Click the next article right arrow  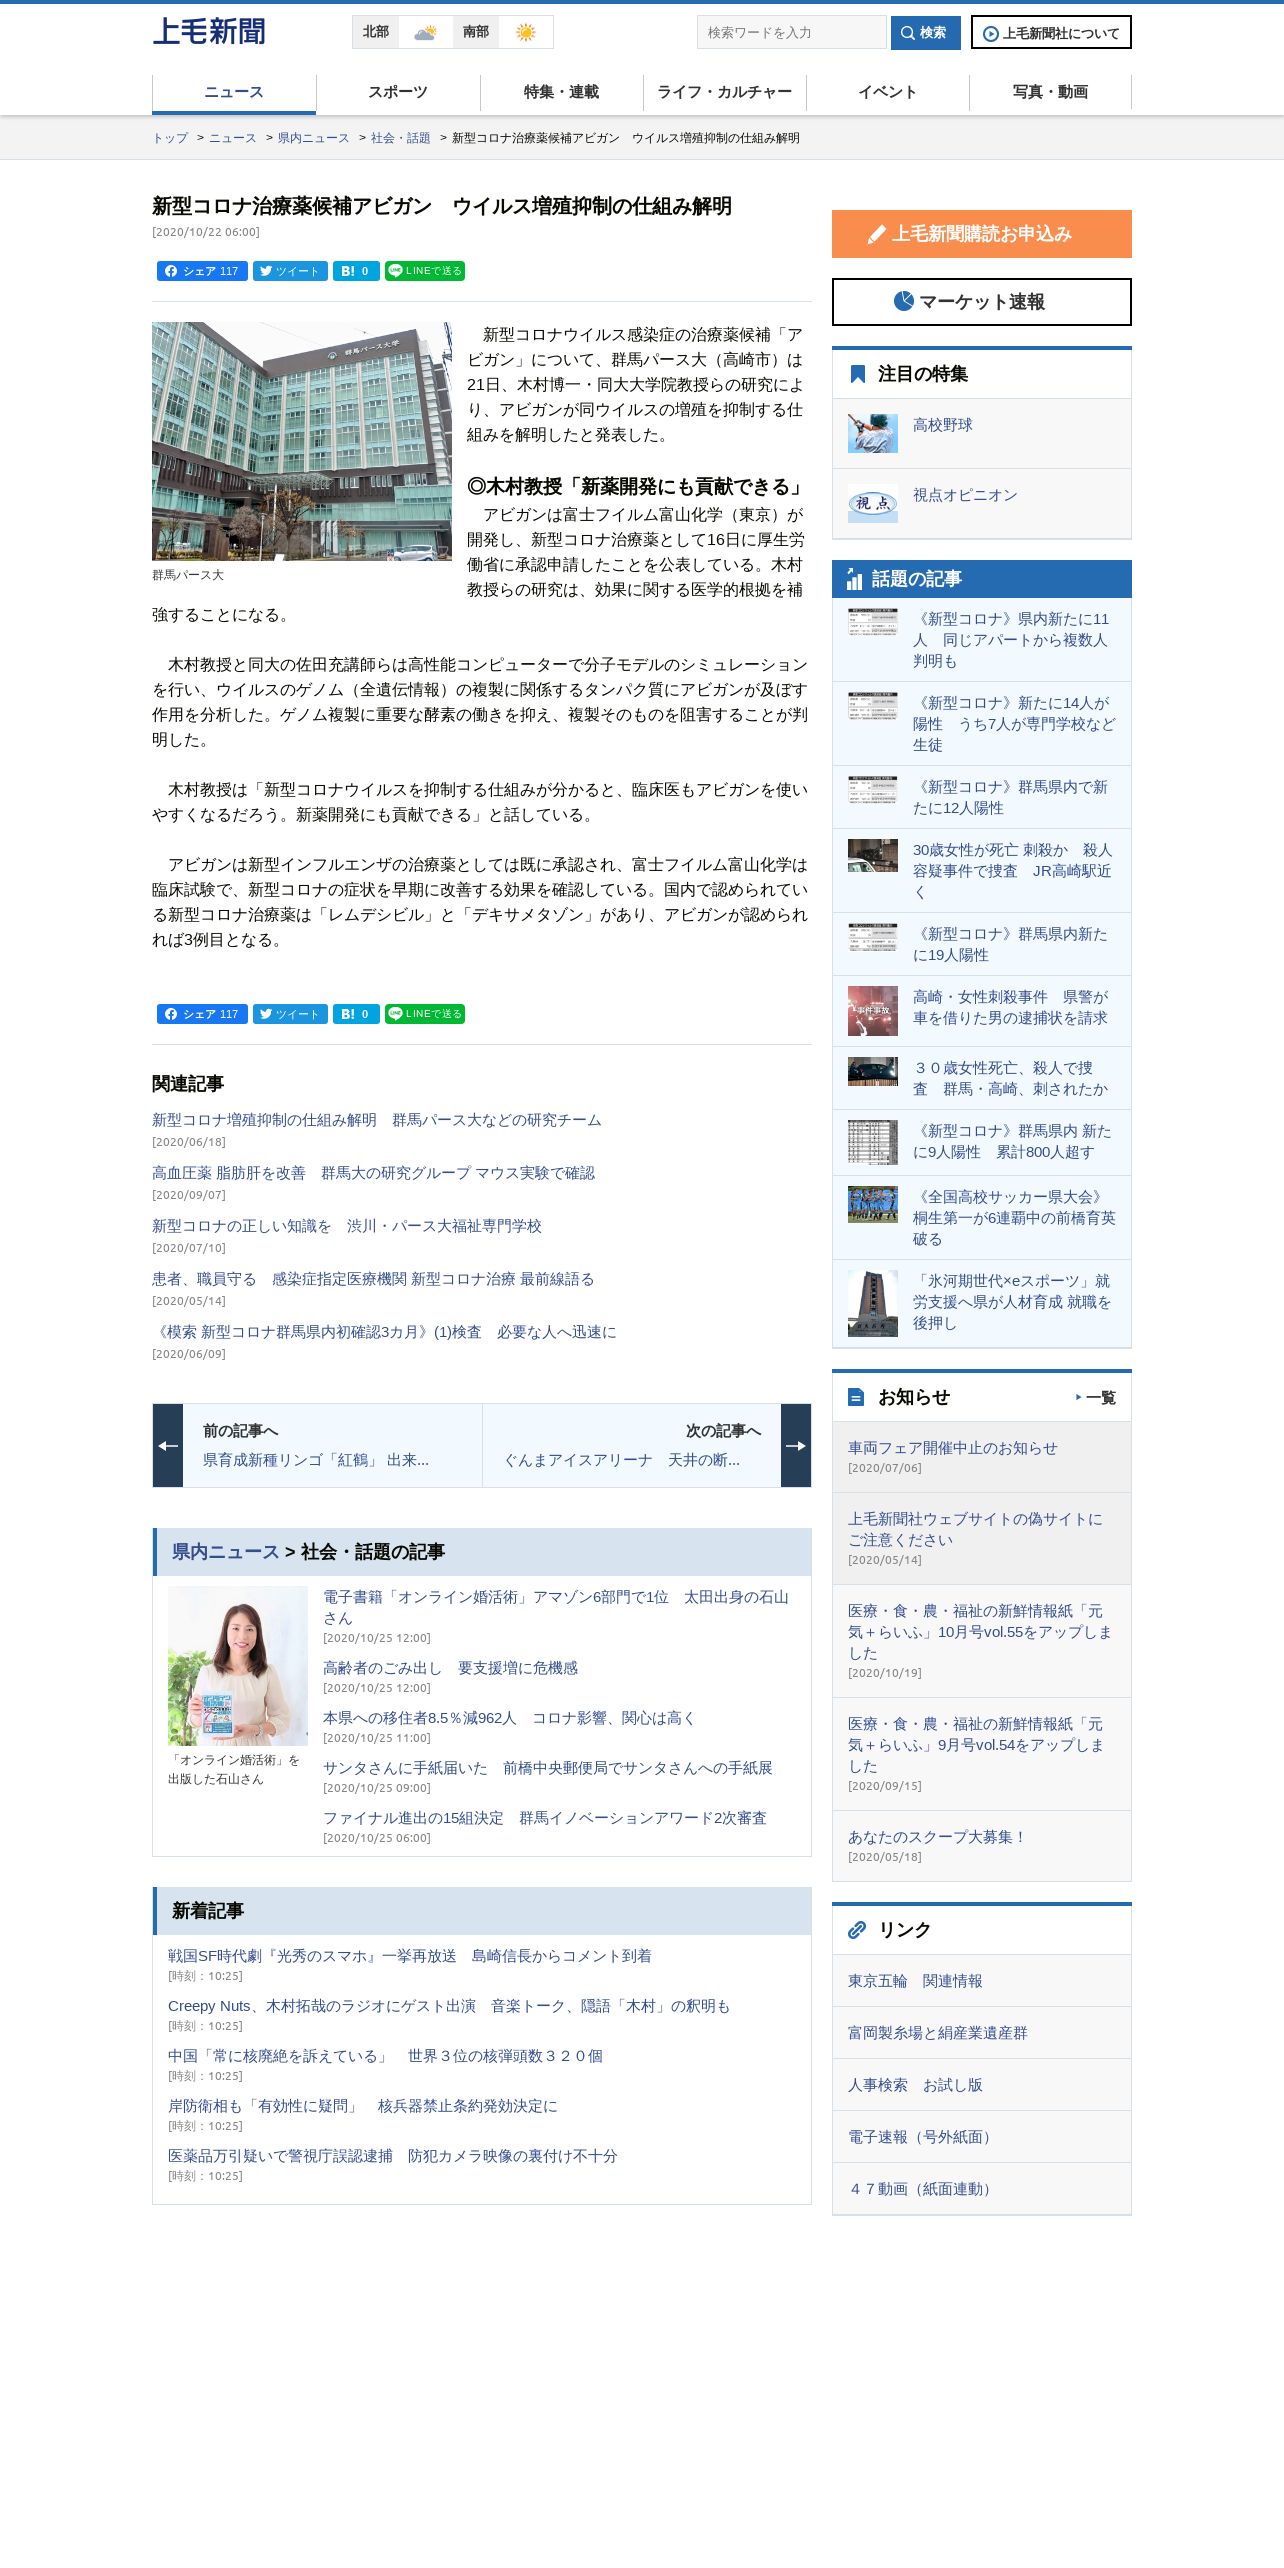pyautogui.click(x=796, y=1446)
